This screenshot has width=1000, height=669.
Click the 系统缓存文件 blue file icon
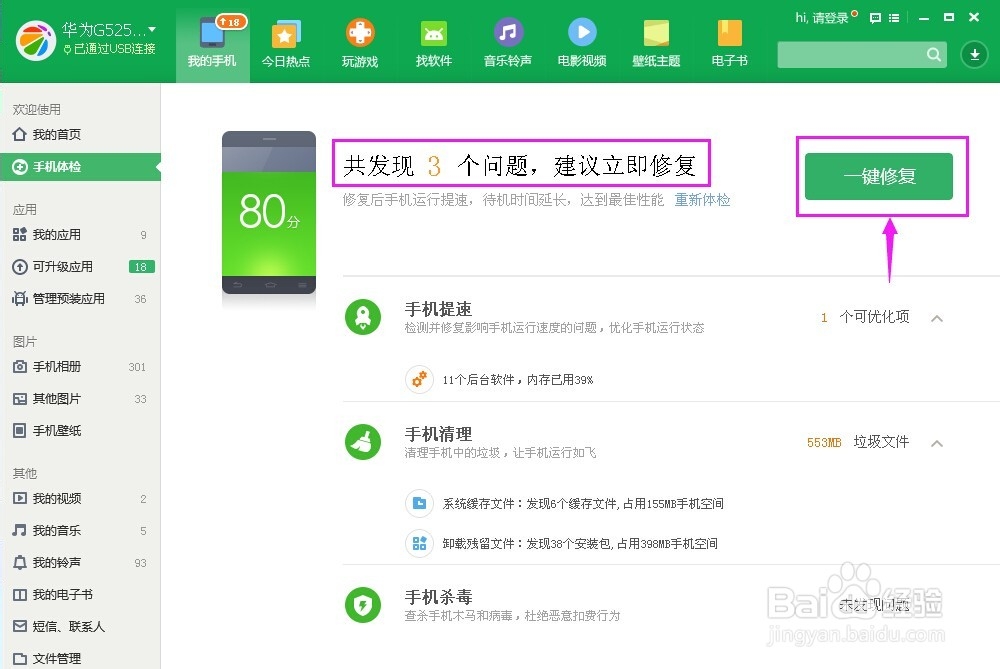tap(421, 502)
